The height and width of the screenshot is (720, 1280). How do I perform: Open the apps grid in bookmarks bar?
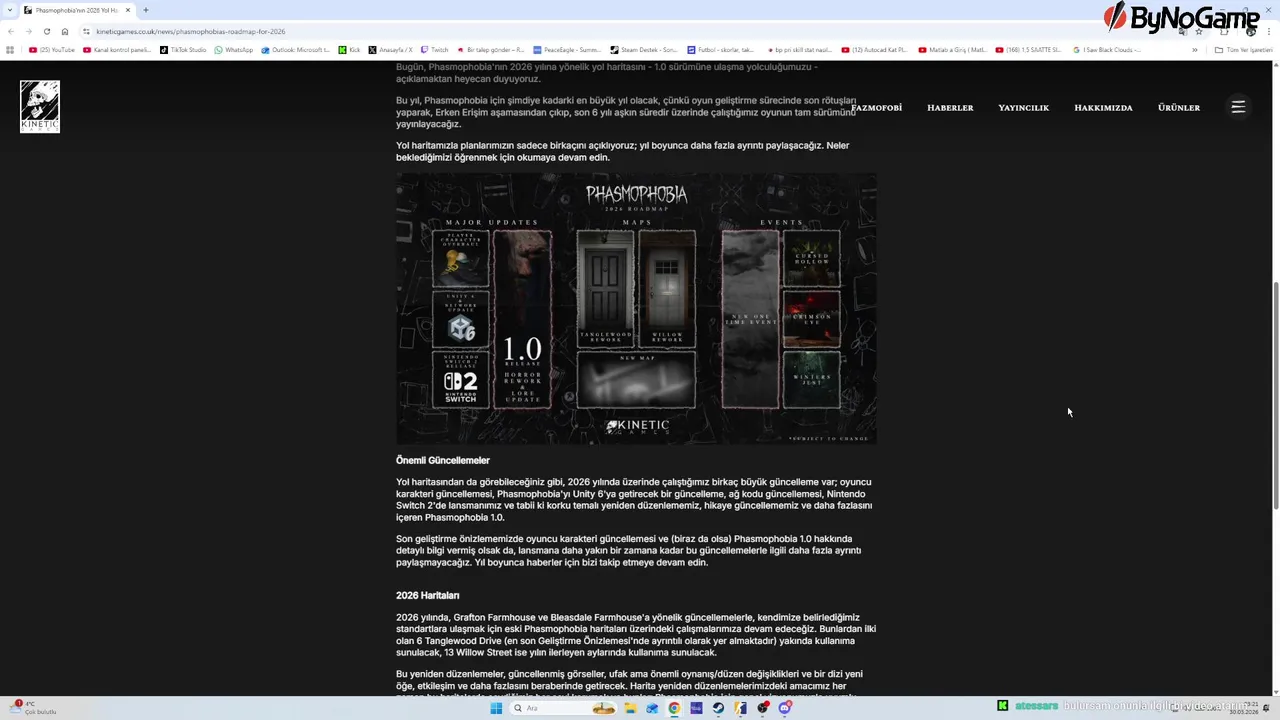click(10, 49)
